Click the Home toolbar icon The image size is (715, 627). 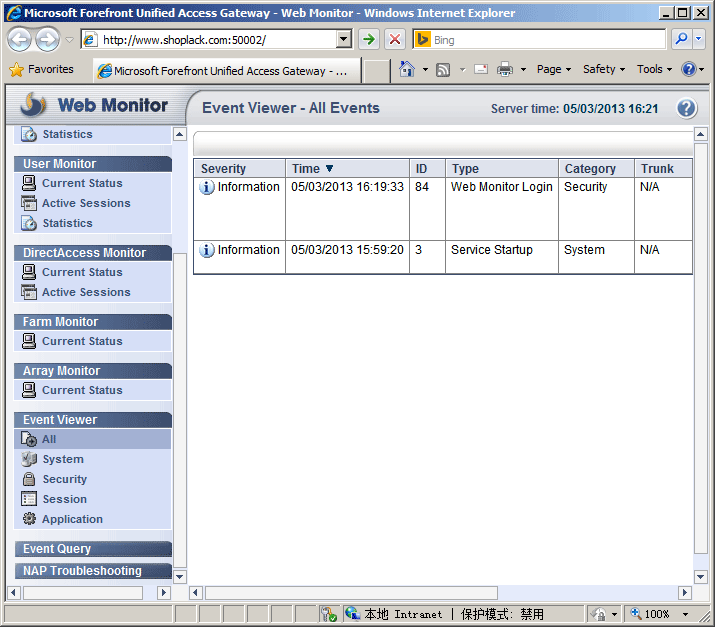coord(407,69)
